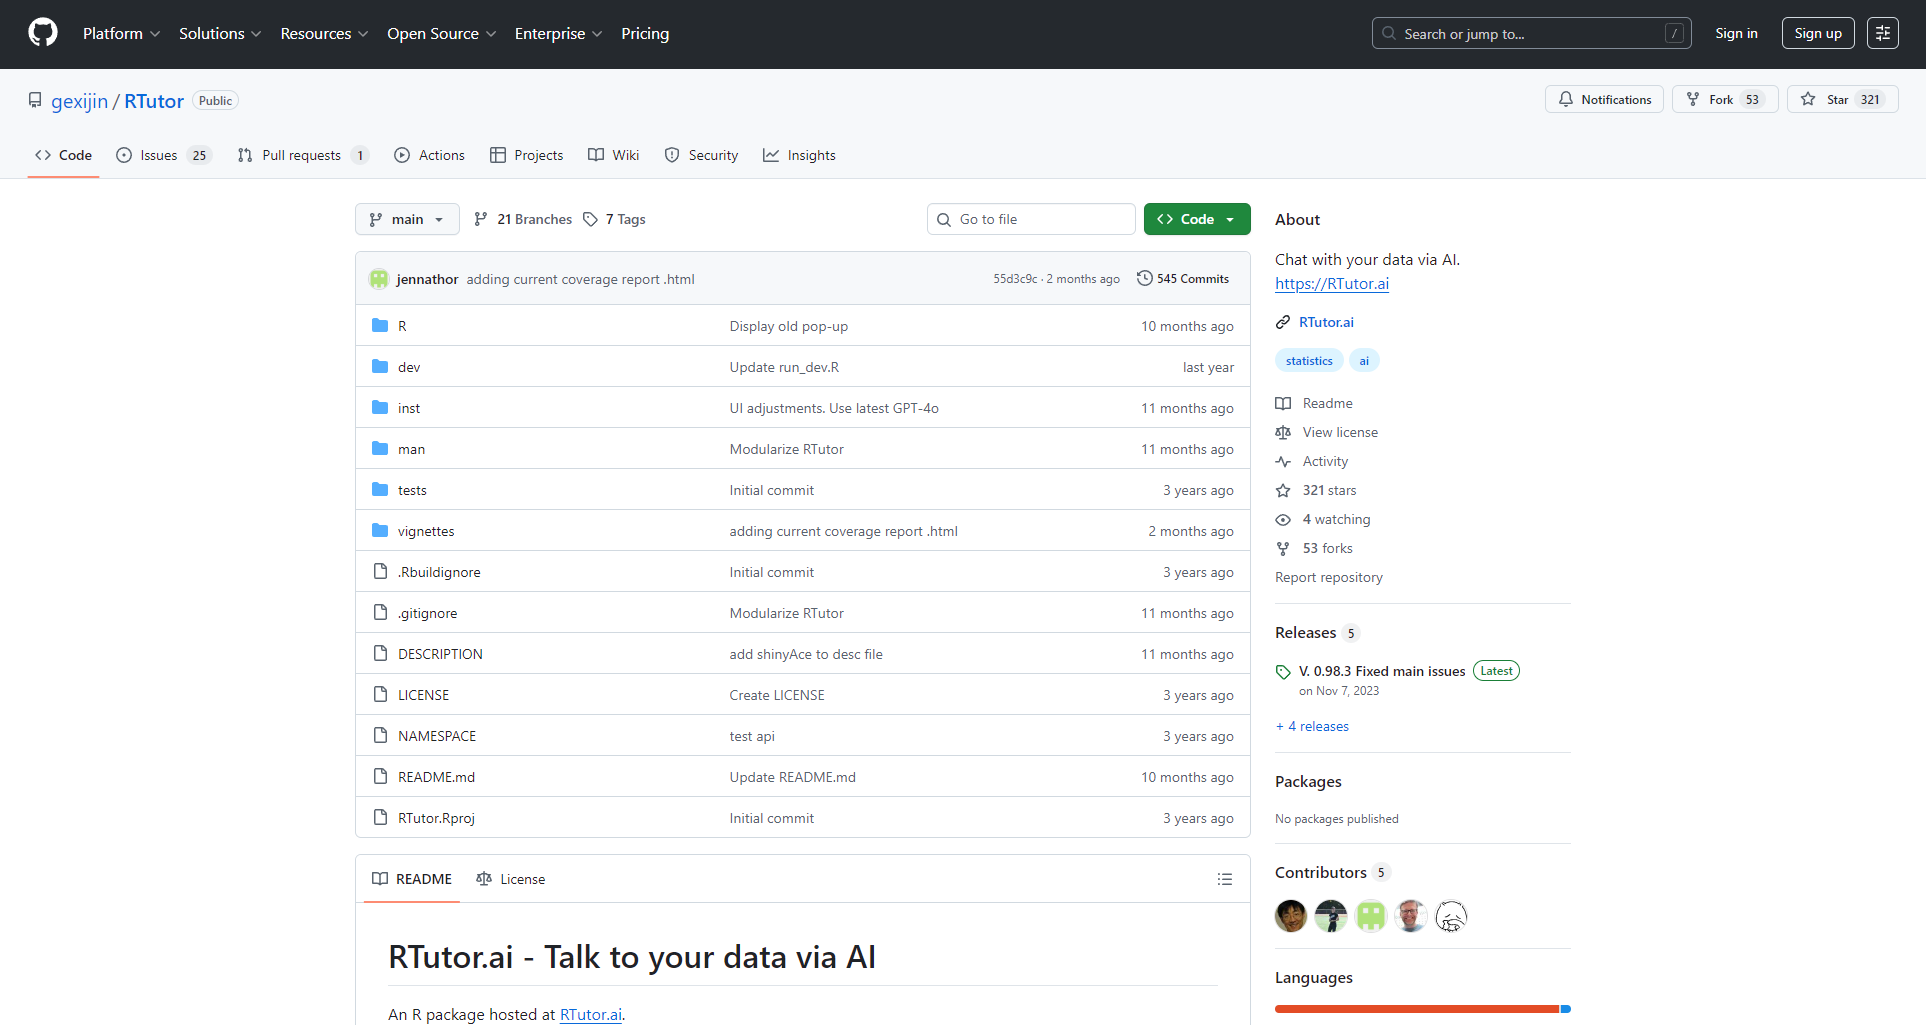Open the README outline list icon
Image resolution: width=1926 pixels, height=1025 pixels.
pos(1224,879)
